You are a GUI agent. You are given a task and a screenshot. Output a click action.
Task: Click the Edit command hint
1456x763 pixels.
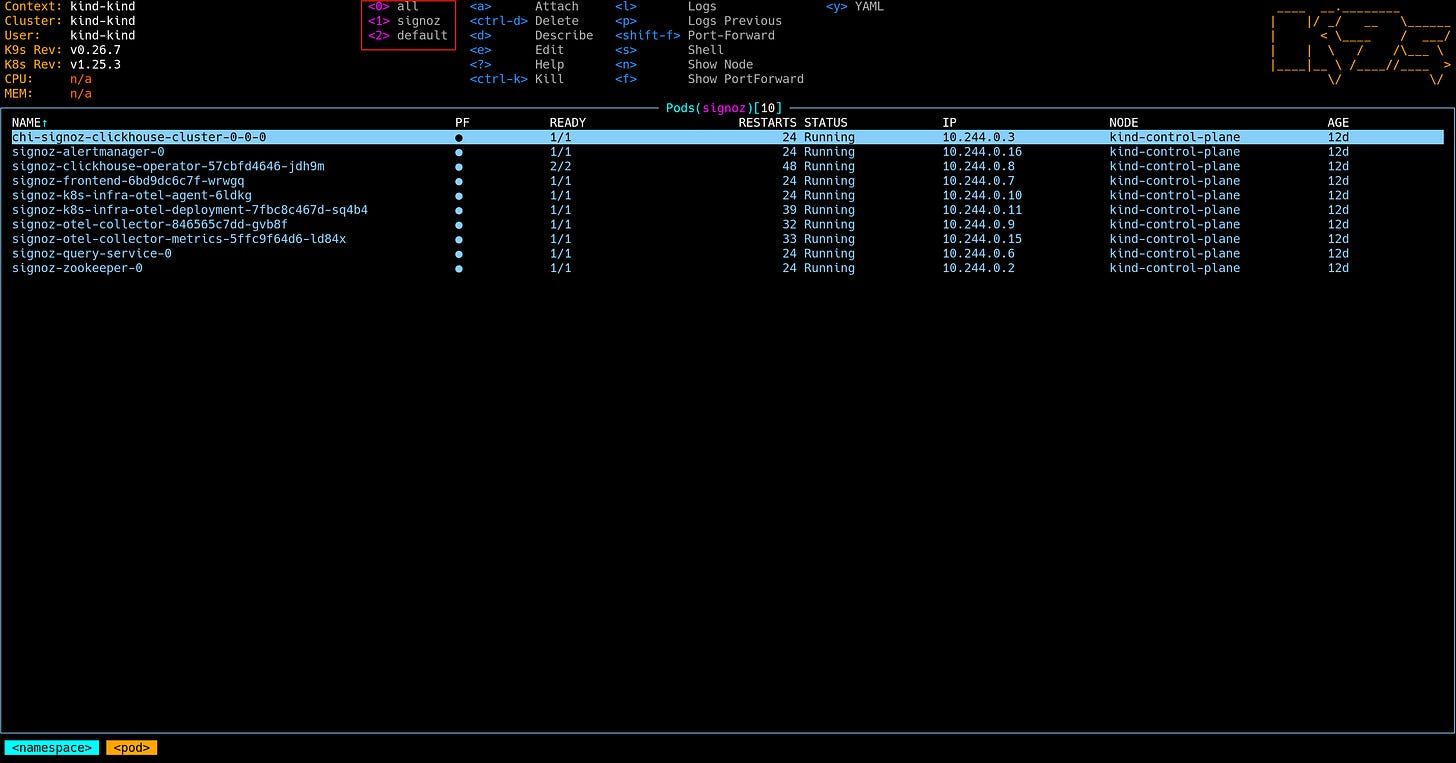(x=517, y=50)
